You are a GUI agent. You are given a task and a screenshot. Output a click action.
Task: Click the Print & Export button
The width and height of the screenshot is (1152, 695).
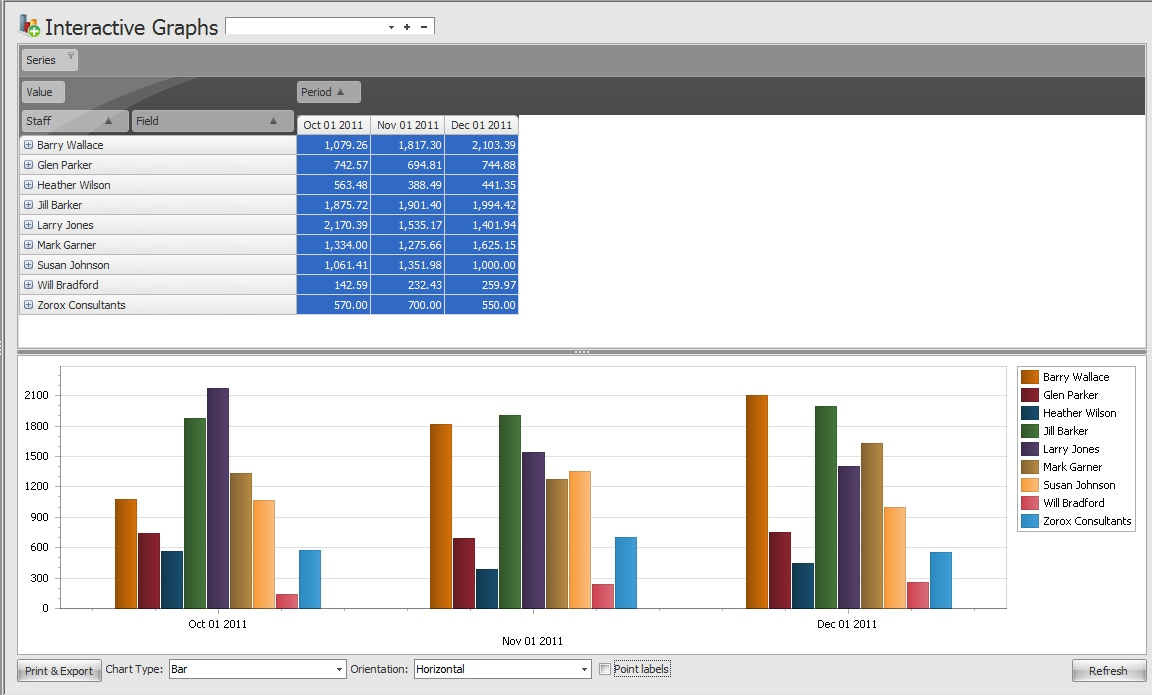click(58, 670)
